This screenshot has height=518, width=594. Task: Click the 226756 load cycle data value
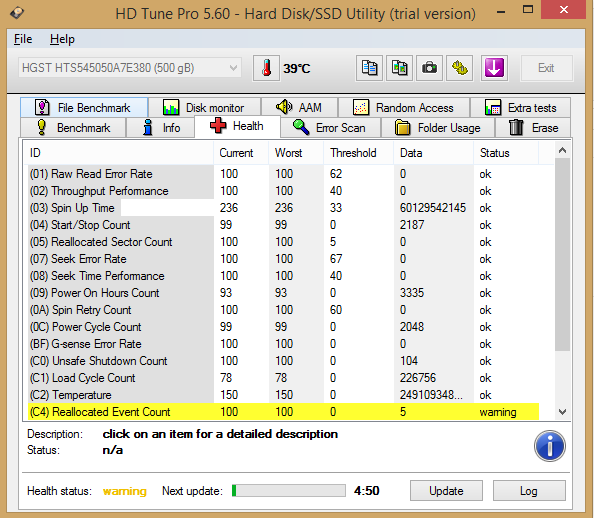[418, 378]
